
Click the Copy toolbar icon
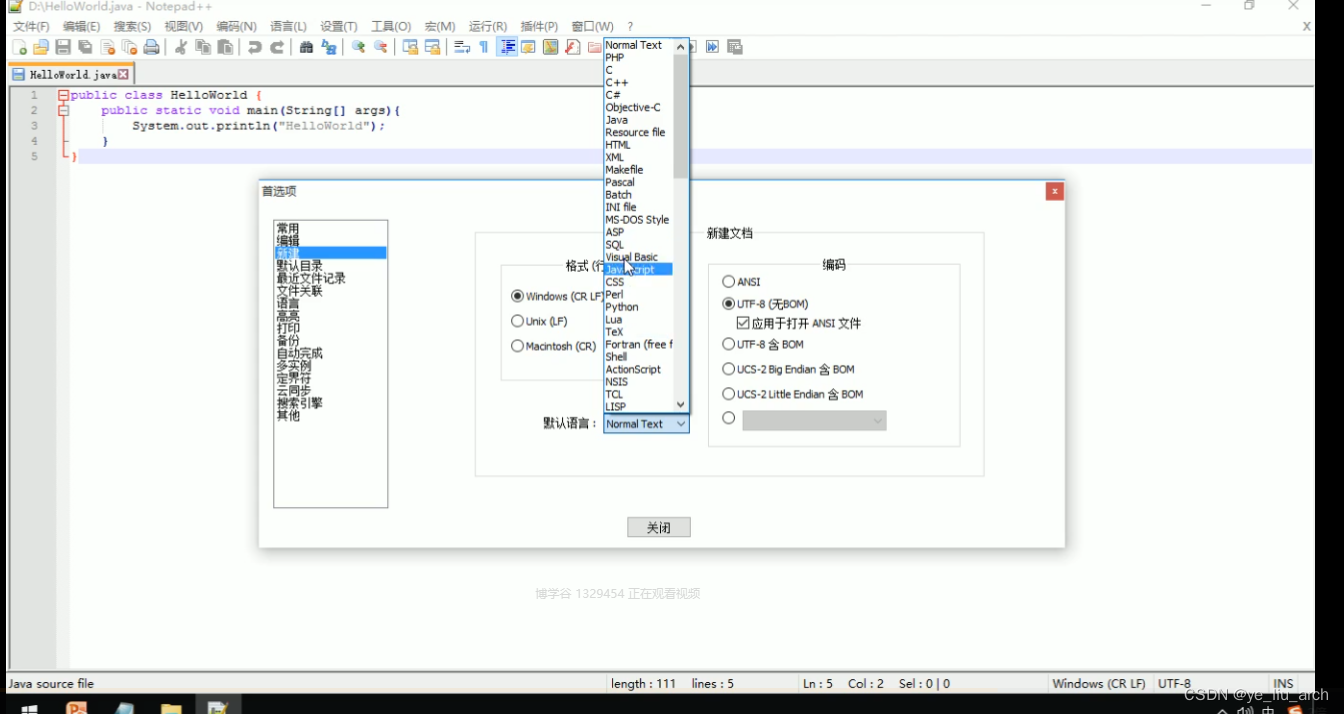[x=203, y=47]
